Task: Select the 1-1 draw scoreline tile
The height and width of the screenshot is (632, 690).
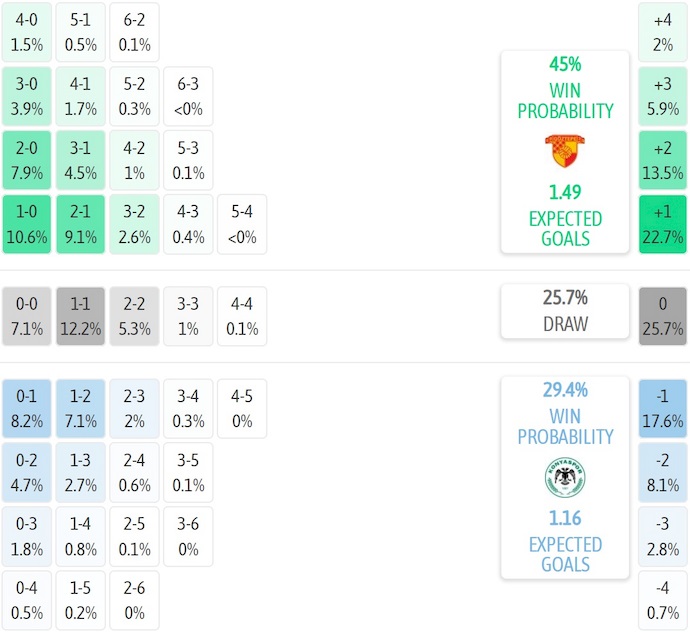Action: (80, 317)
